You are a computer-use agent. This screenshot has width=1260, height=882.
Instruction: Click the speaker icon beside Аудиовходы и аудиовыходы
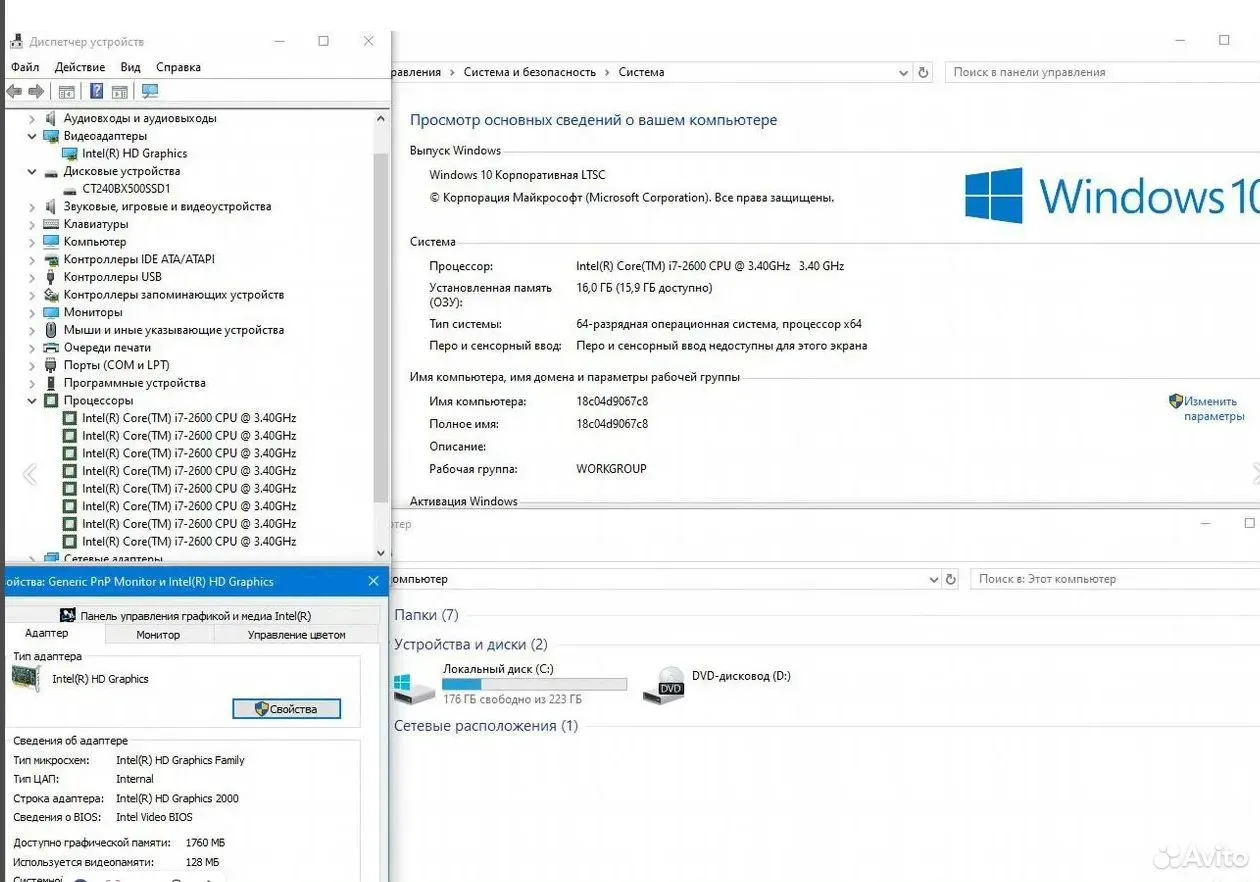[x=51, y=118]
